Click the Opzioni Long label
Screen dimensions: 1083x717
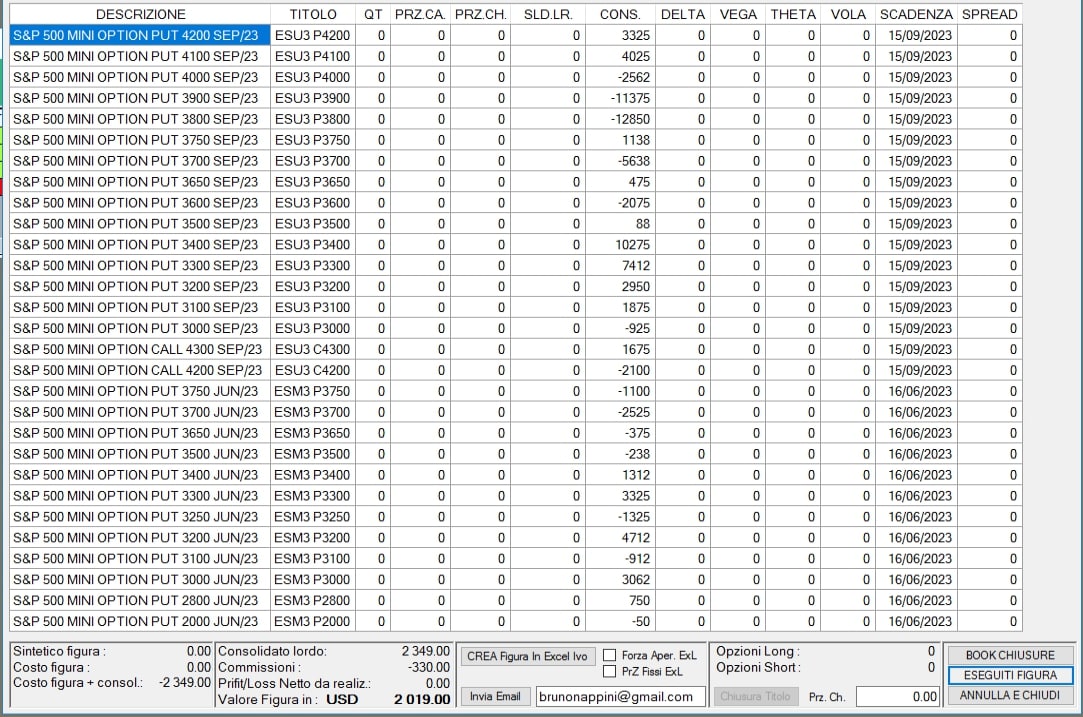[x=758, y=651]
